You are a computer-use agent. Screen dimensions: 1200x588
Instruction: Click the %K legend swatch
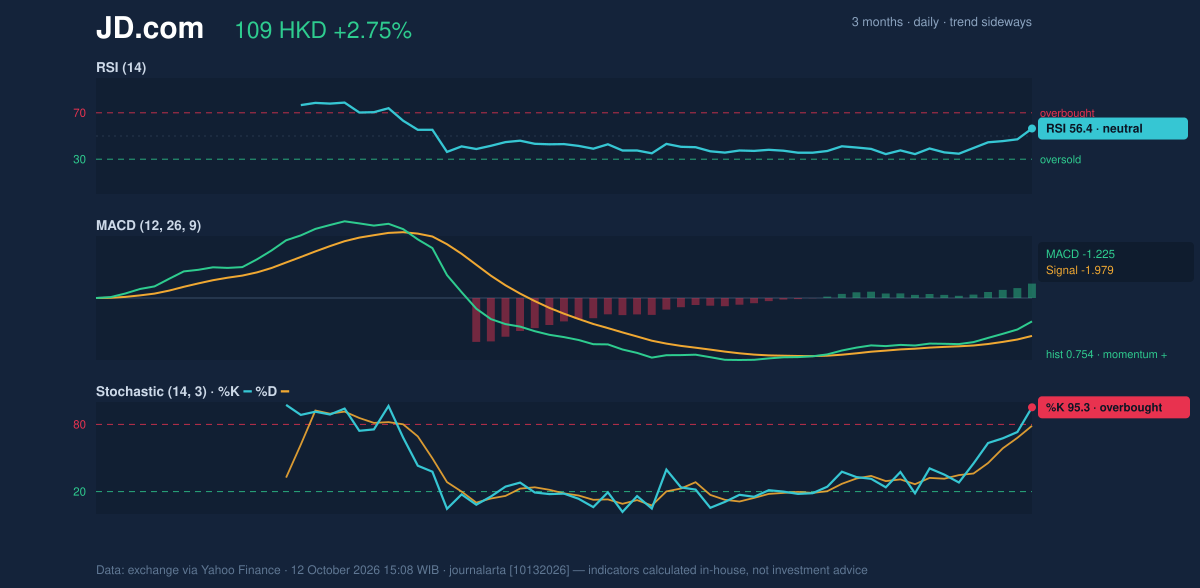tap(247, 391)
